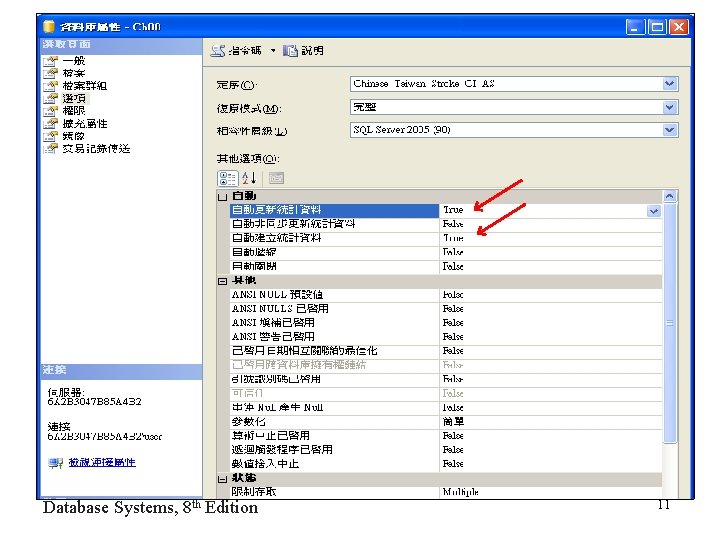Click the Multiple value of 限制存取
The height and width of the screenshot is (540, 720).
pos(461,492)
